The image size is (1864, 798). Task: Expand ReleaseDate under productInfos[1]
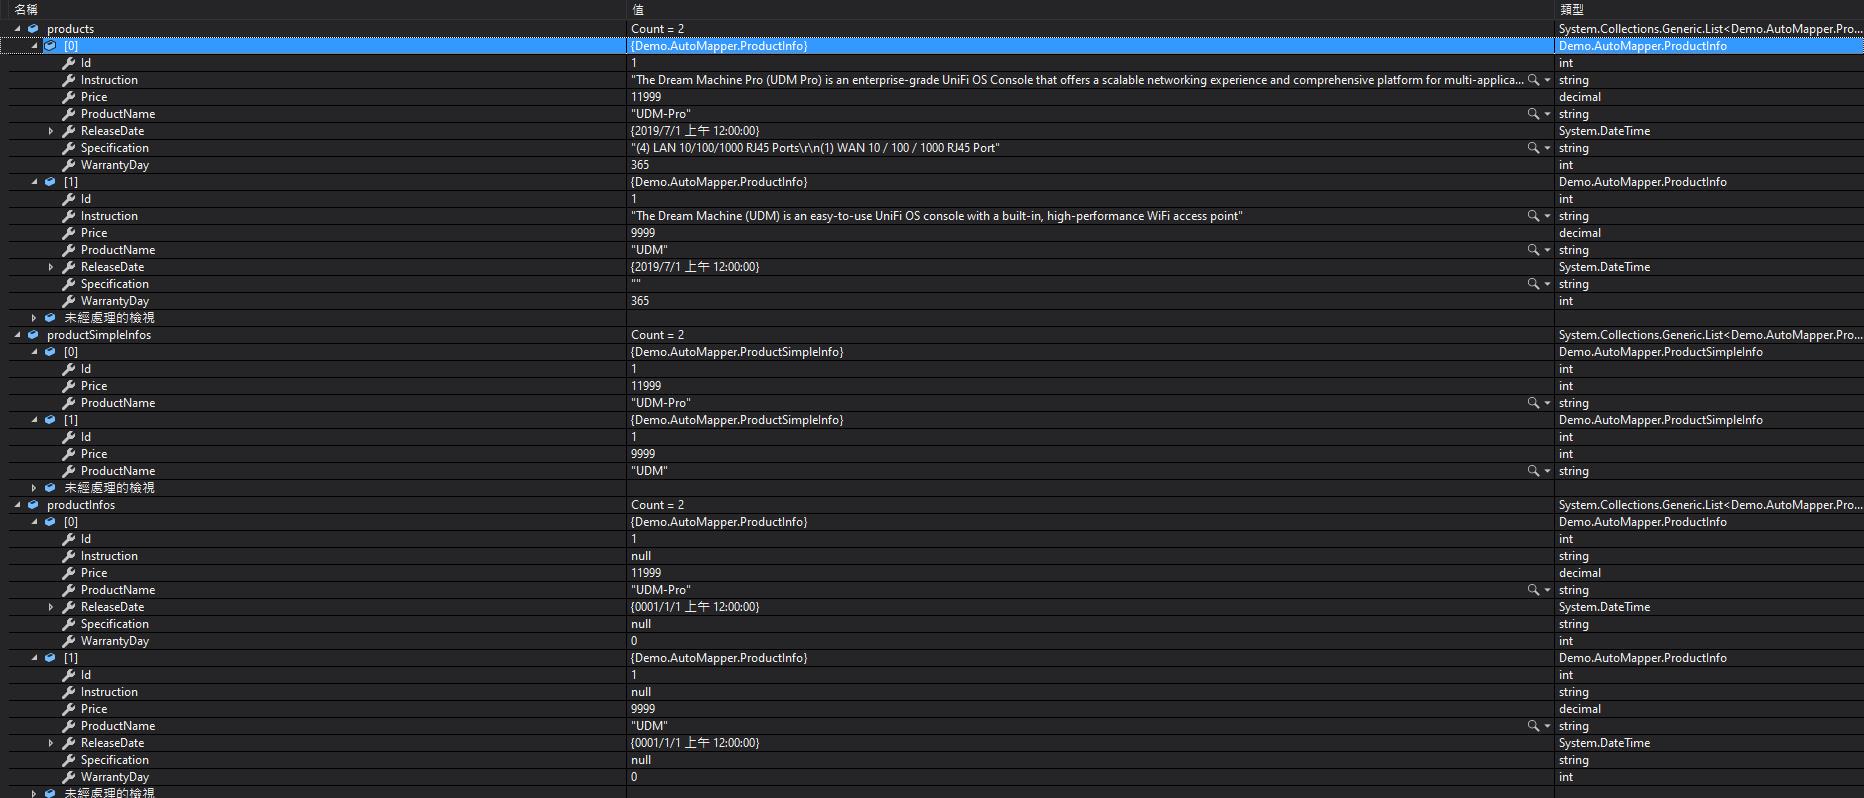click(x=51, y=743)
